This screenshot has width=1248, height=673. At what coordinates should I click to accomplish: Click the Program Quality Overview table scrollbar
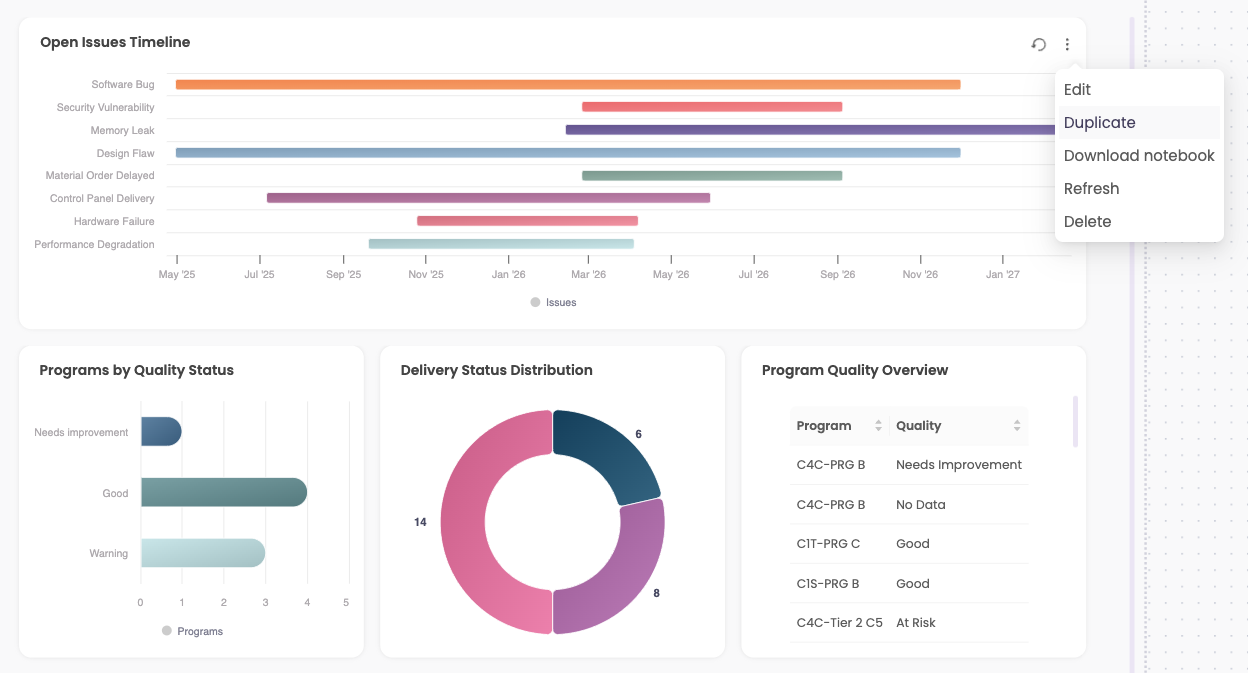pos(1075,421)
